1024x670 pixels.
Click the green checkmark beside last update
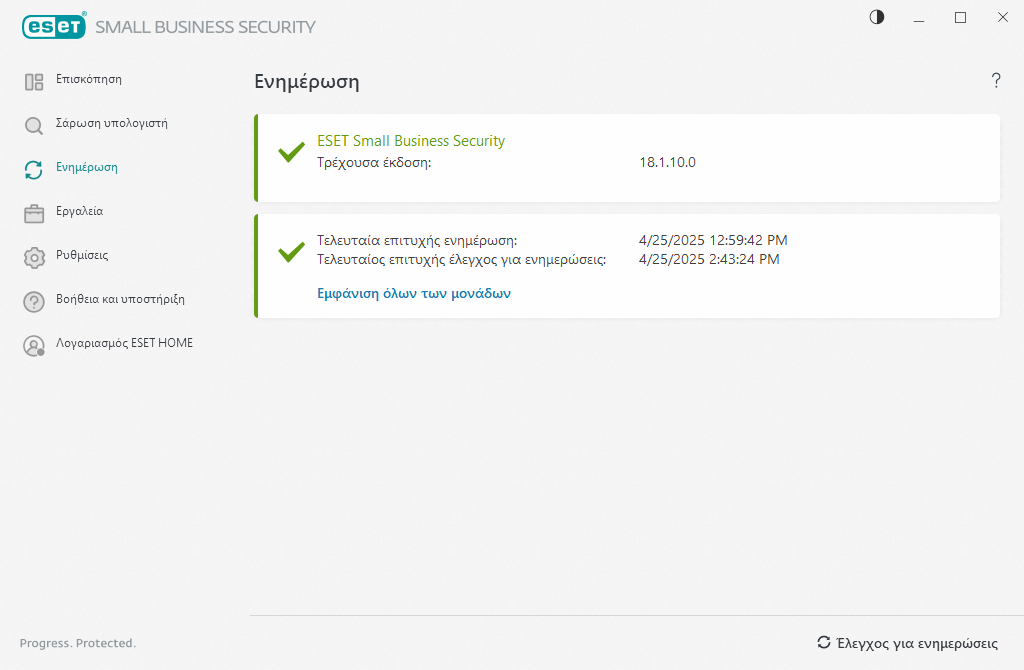[291, 252]
